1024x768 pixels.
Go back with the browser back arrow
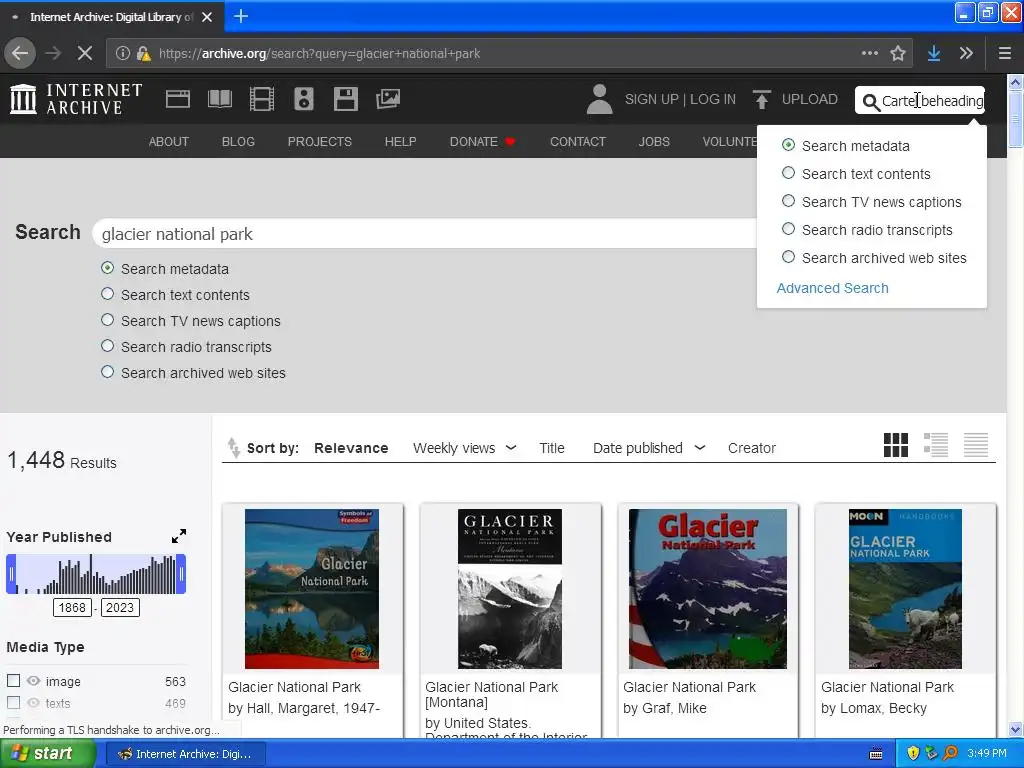[20, 54]
